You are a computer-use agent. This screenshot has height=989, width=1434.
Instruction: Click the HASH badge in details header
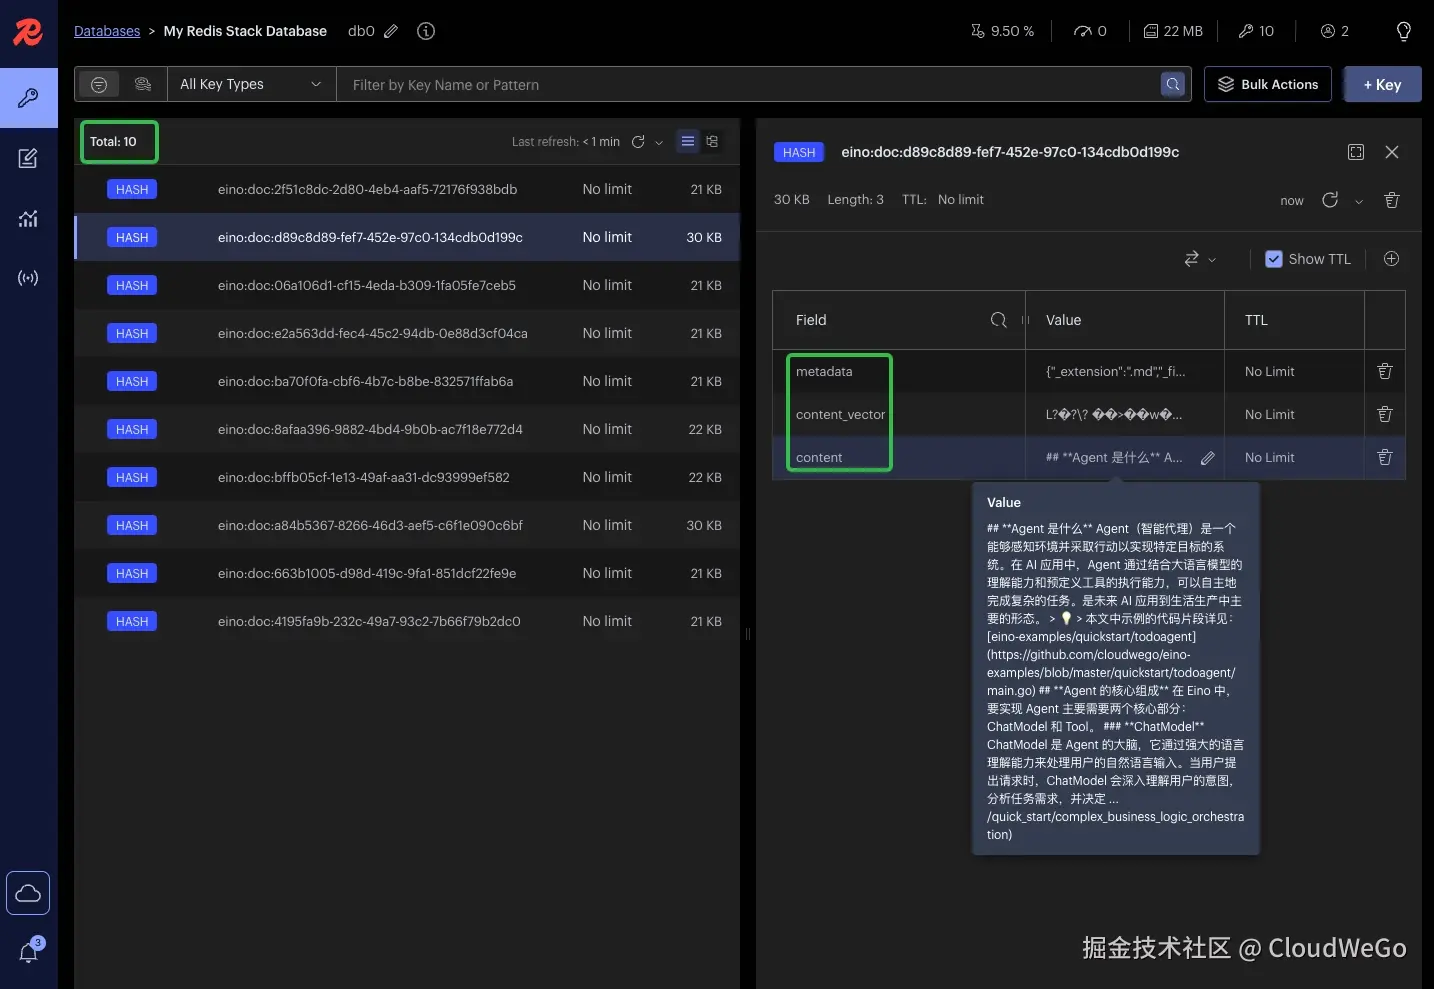coord(799,152)
